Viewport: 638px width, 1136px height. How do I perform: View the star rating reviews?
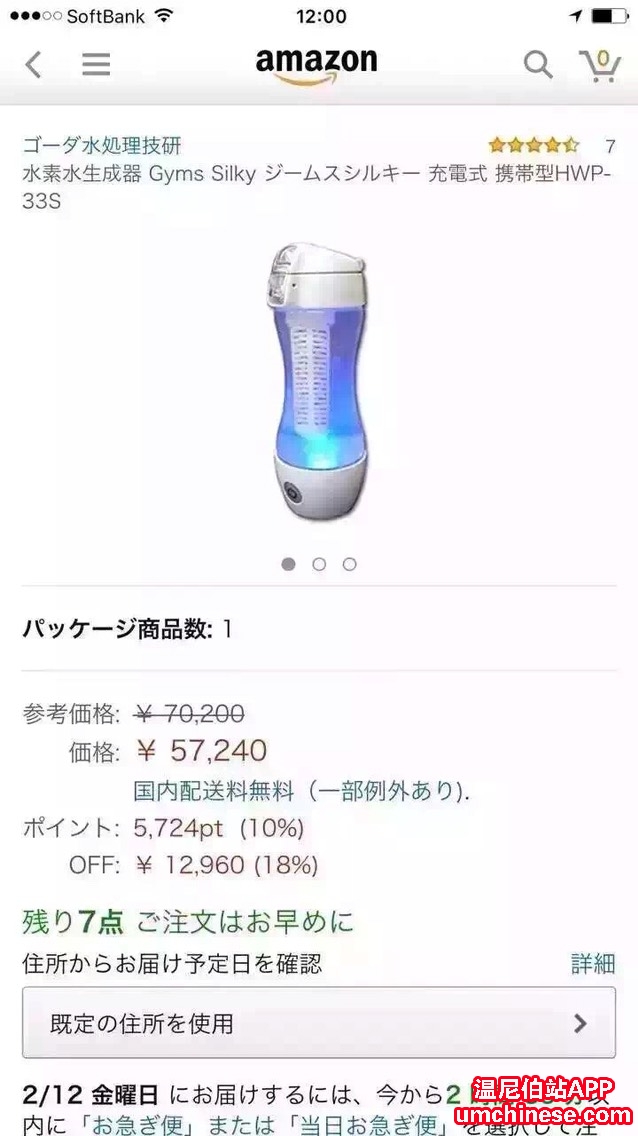coord(534,146)
